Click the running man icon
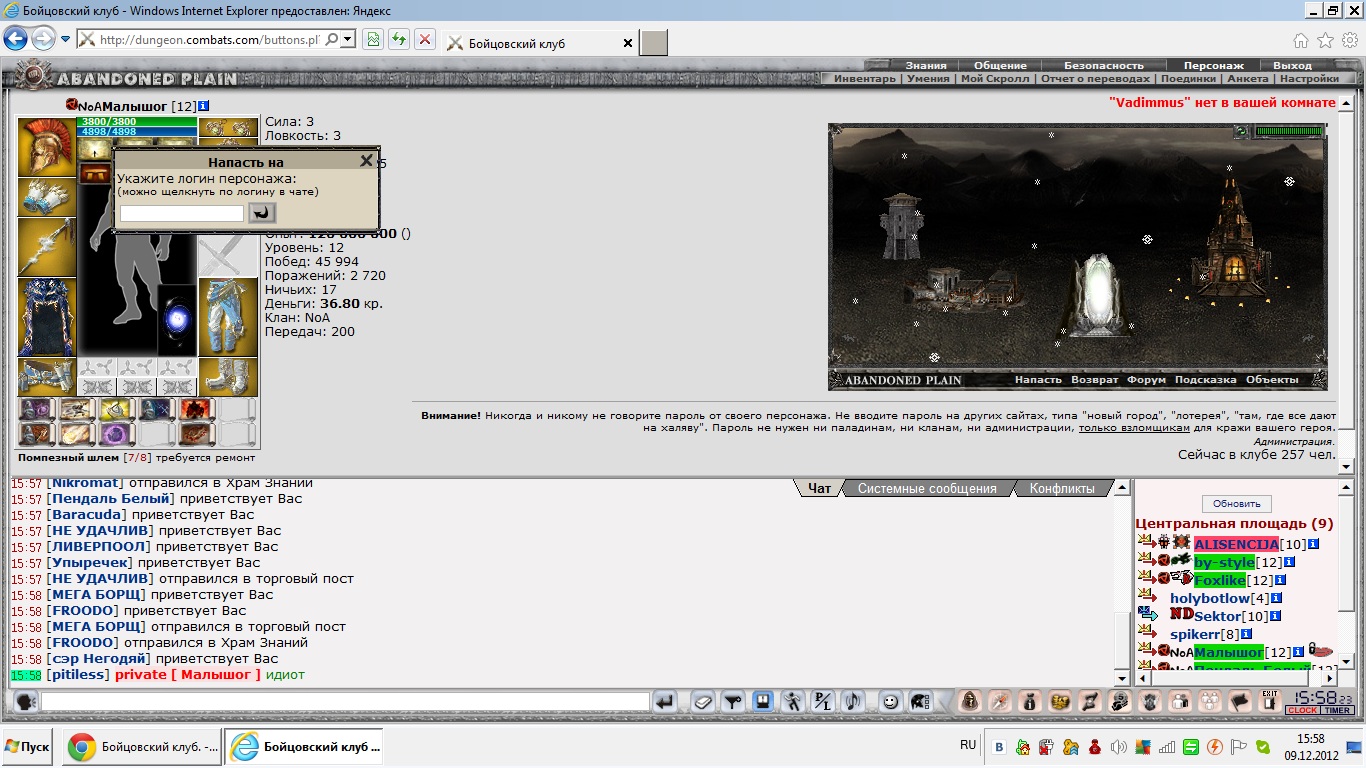 coord(792,702)
